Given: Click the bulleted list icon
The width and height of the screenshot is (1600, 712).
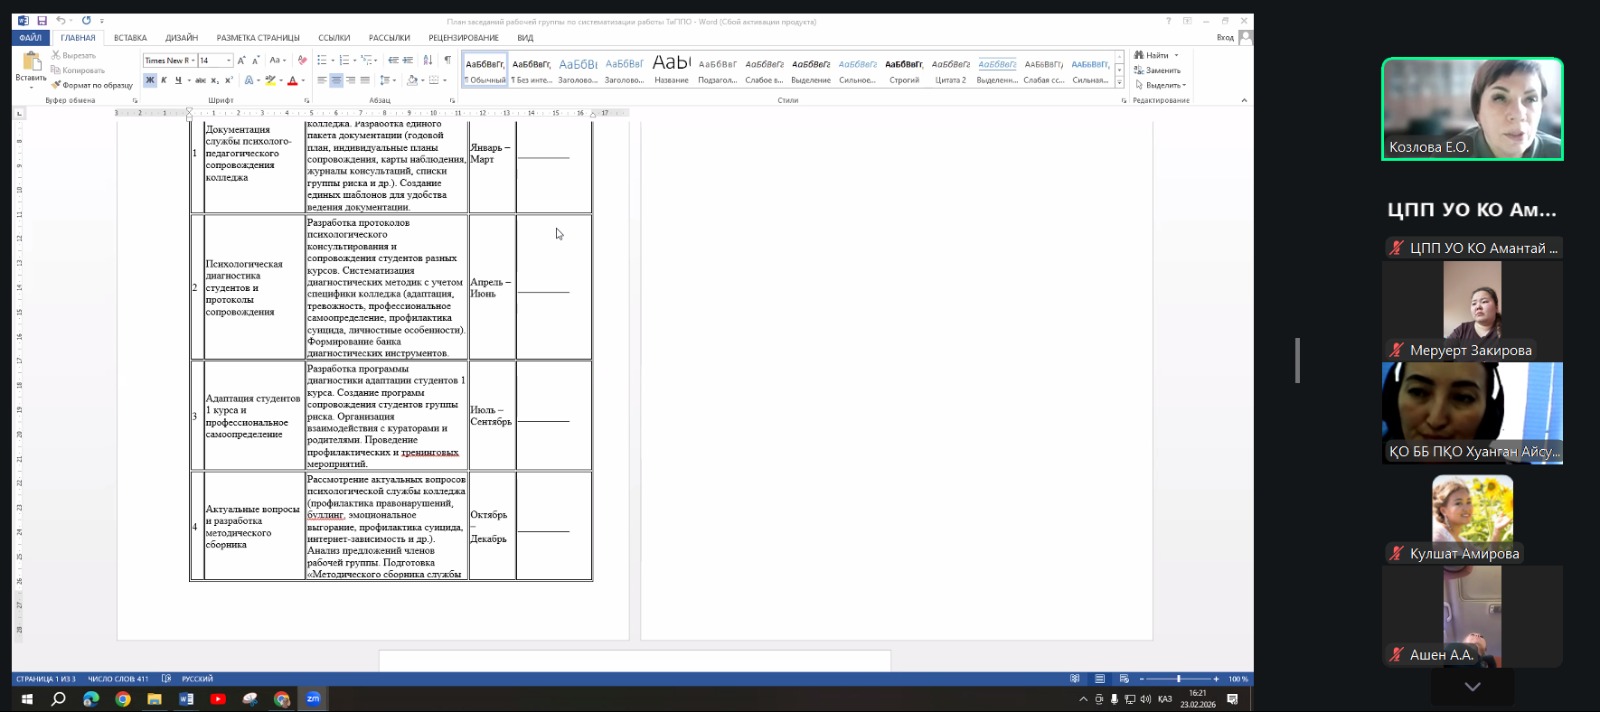Looking at the screenshot, I should pos(322,60).
